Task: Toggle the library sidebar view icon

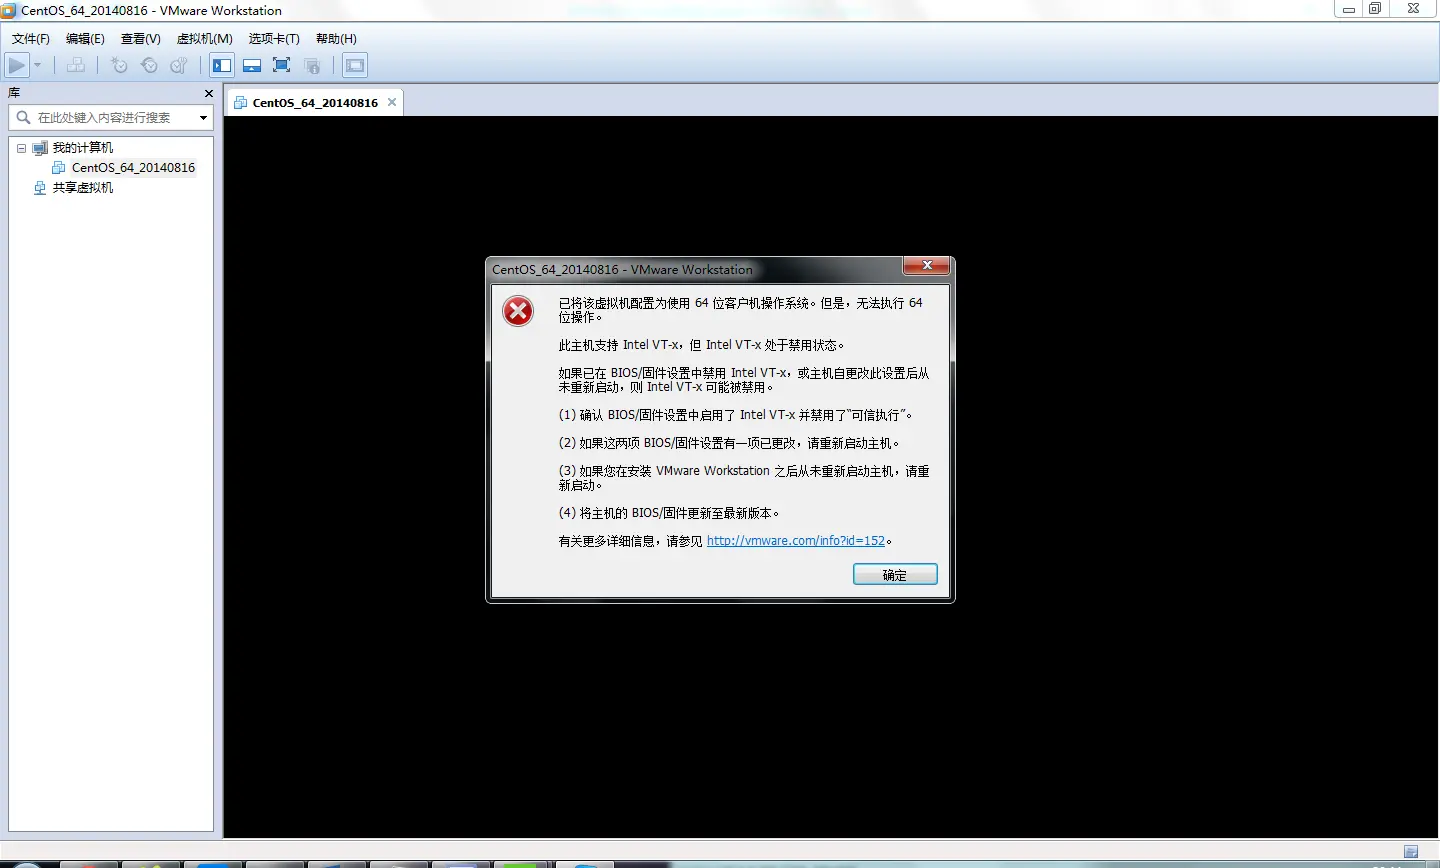Action: (x=222, y=66)
